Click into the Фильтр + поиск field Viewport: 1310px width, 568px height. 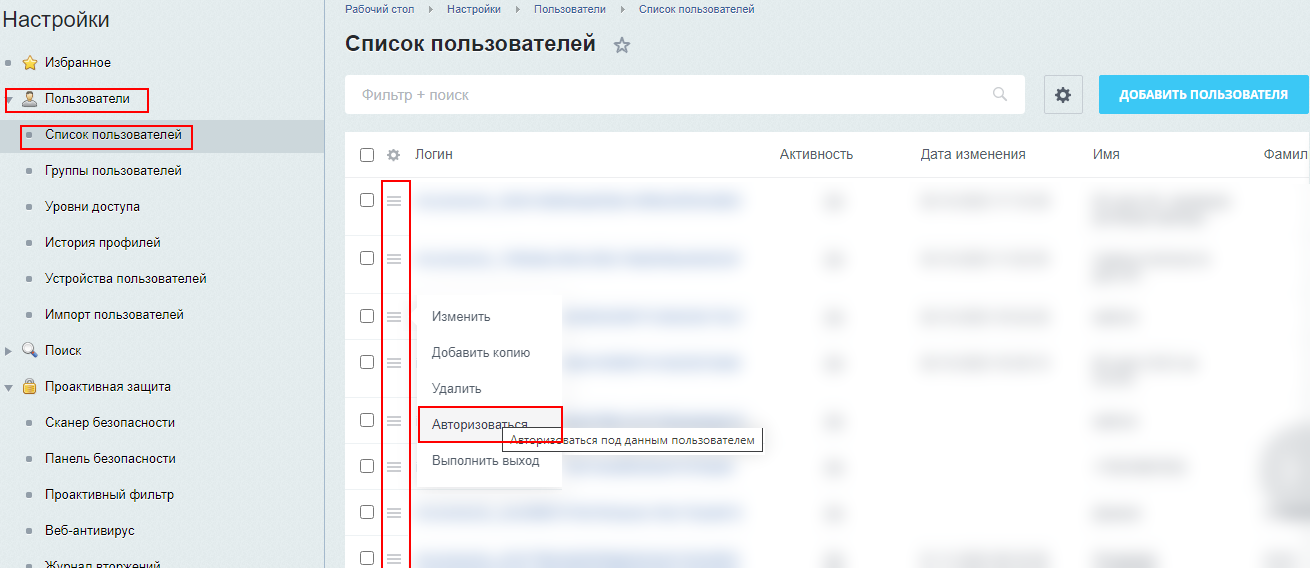[x=660, y=95]
